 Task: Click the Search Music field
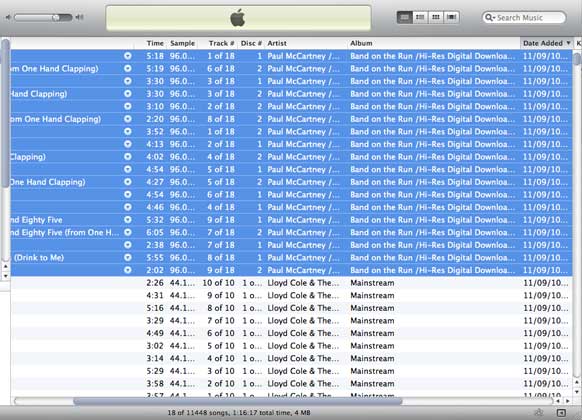[x=524, y=17]
